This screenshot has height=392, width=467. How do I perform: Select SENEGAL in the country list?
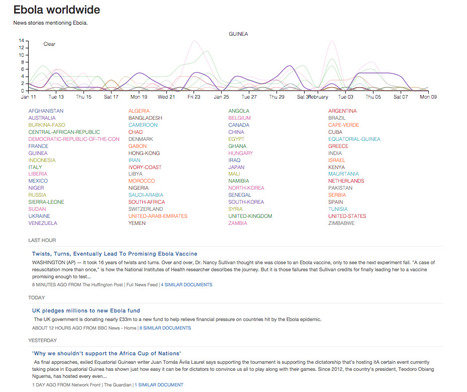[x=240, y=195]
